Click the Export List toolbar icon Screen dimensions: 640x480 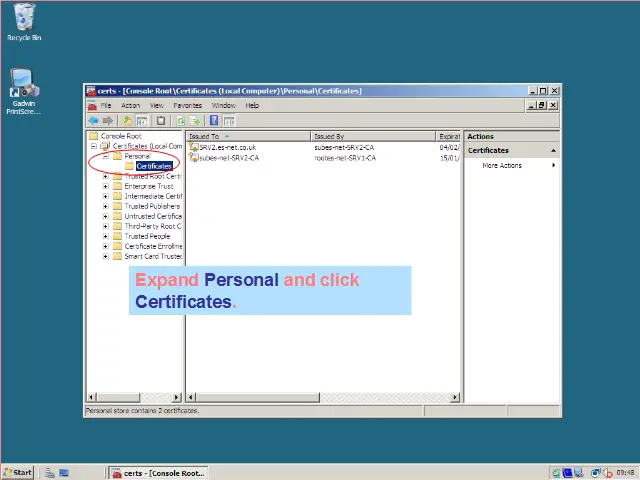[195, 120]
